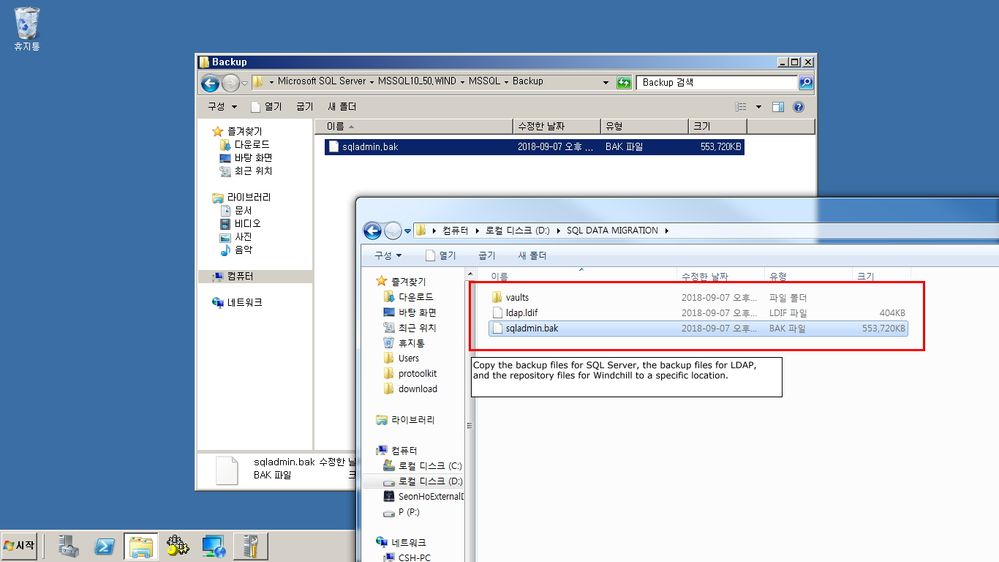Go back in the Backup window
This screenshot has height=562, width=999.
[x=210, y=83]
